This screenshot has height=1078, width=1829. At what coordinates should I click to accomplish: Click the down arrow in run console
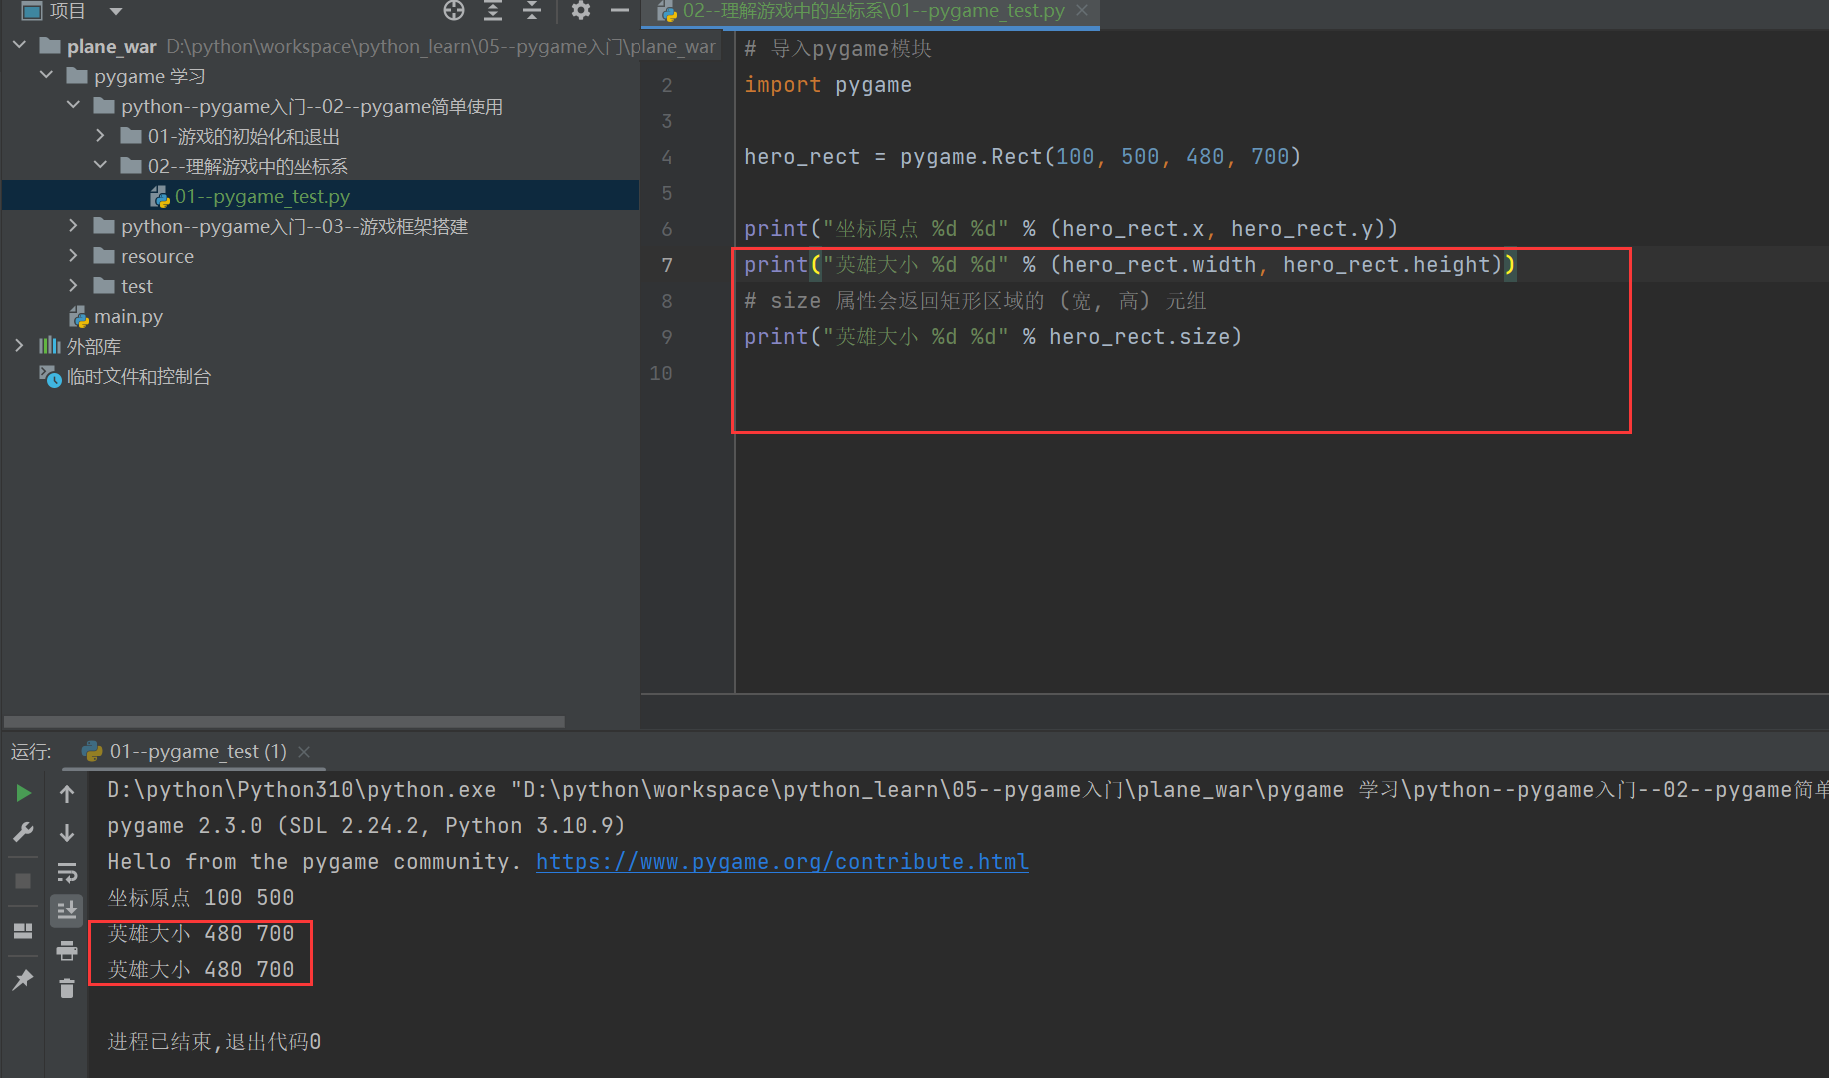(67, 832)
